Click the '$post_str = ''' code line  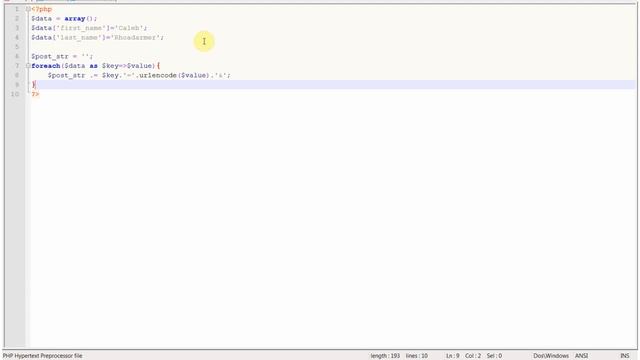pyautogui.click(x=62, y=56)
